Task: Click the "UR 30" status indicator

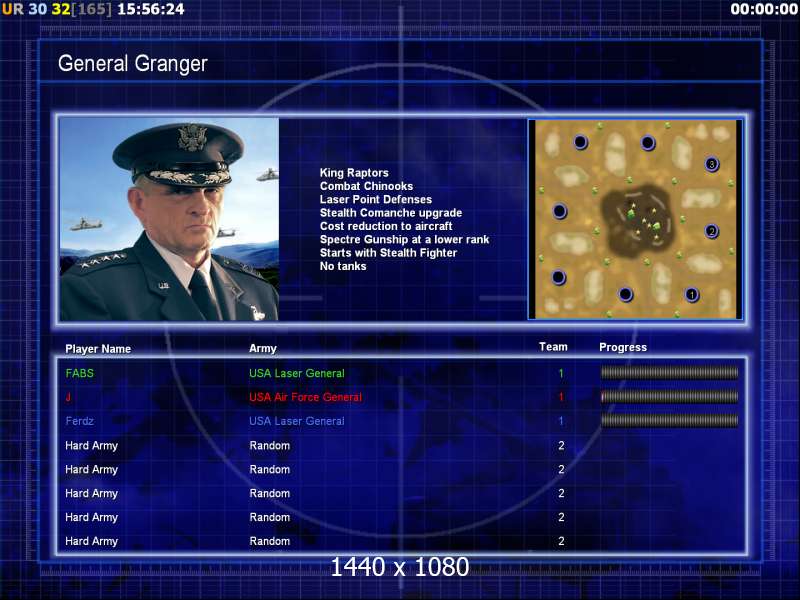Action: pyautogui.click(x=24, y=9)
